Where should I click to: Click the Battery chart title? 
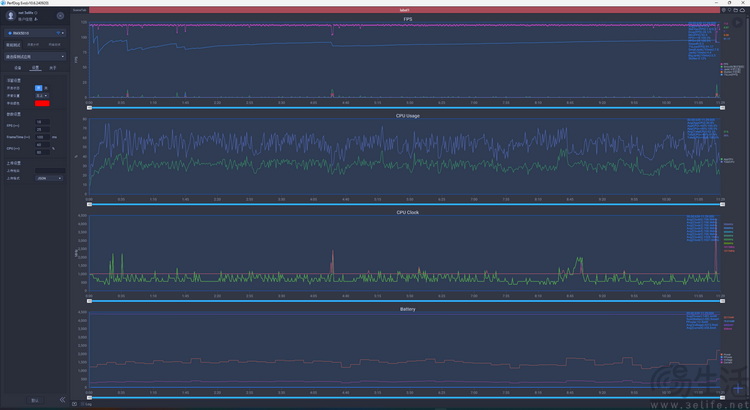click(x=408, y=309)
